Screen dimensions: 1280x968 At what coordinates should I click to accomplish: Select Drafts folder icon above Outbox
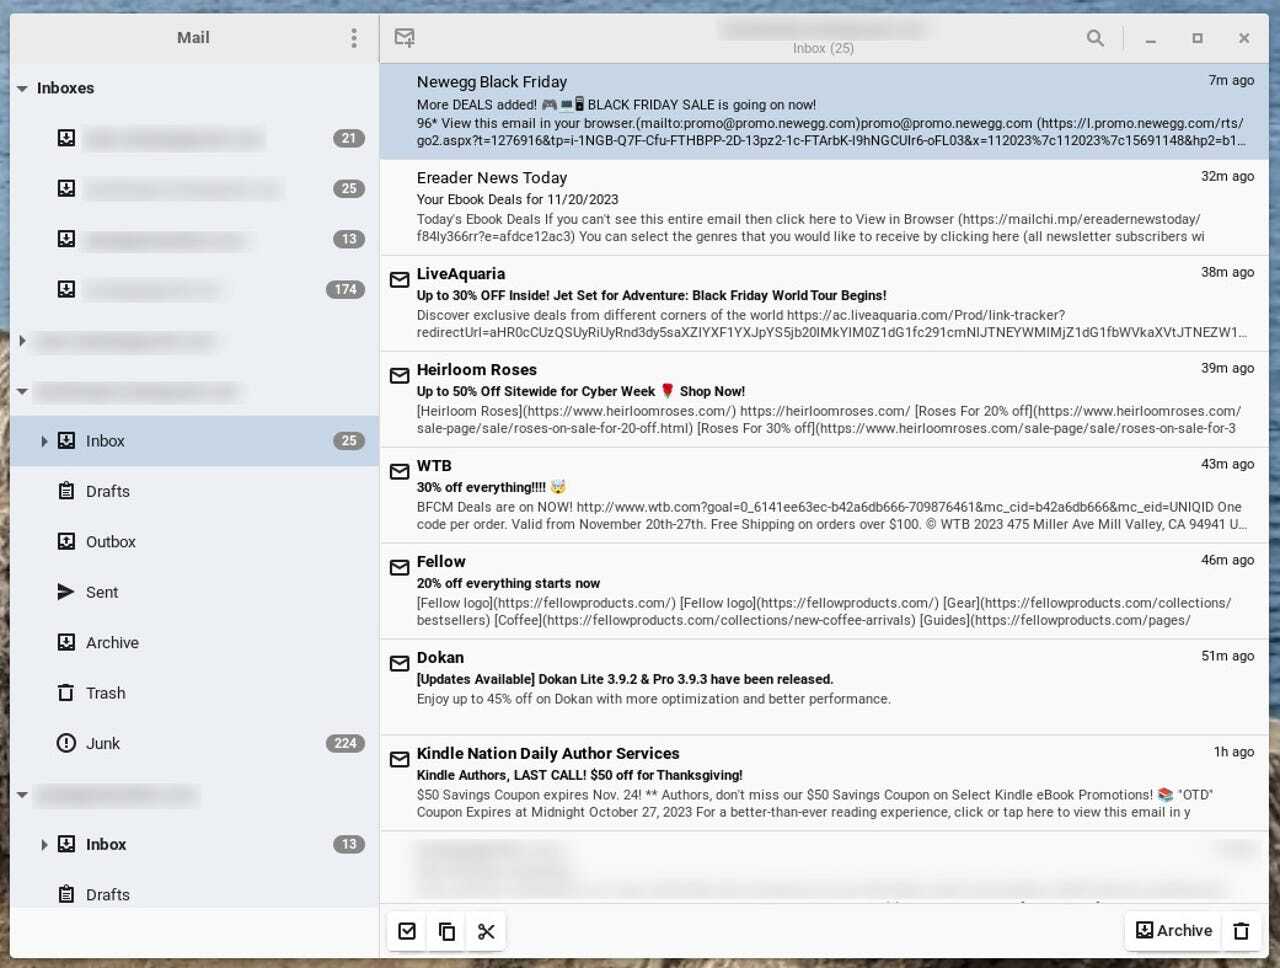[x=66, y=491]
